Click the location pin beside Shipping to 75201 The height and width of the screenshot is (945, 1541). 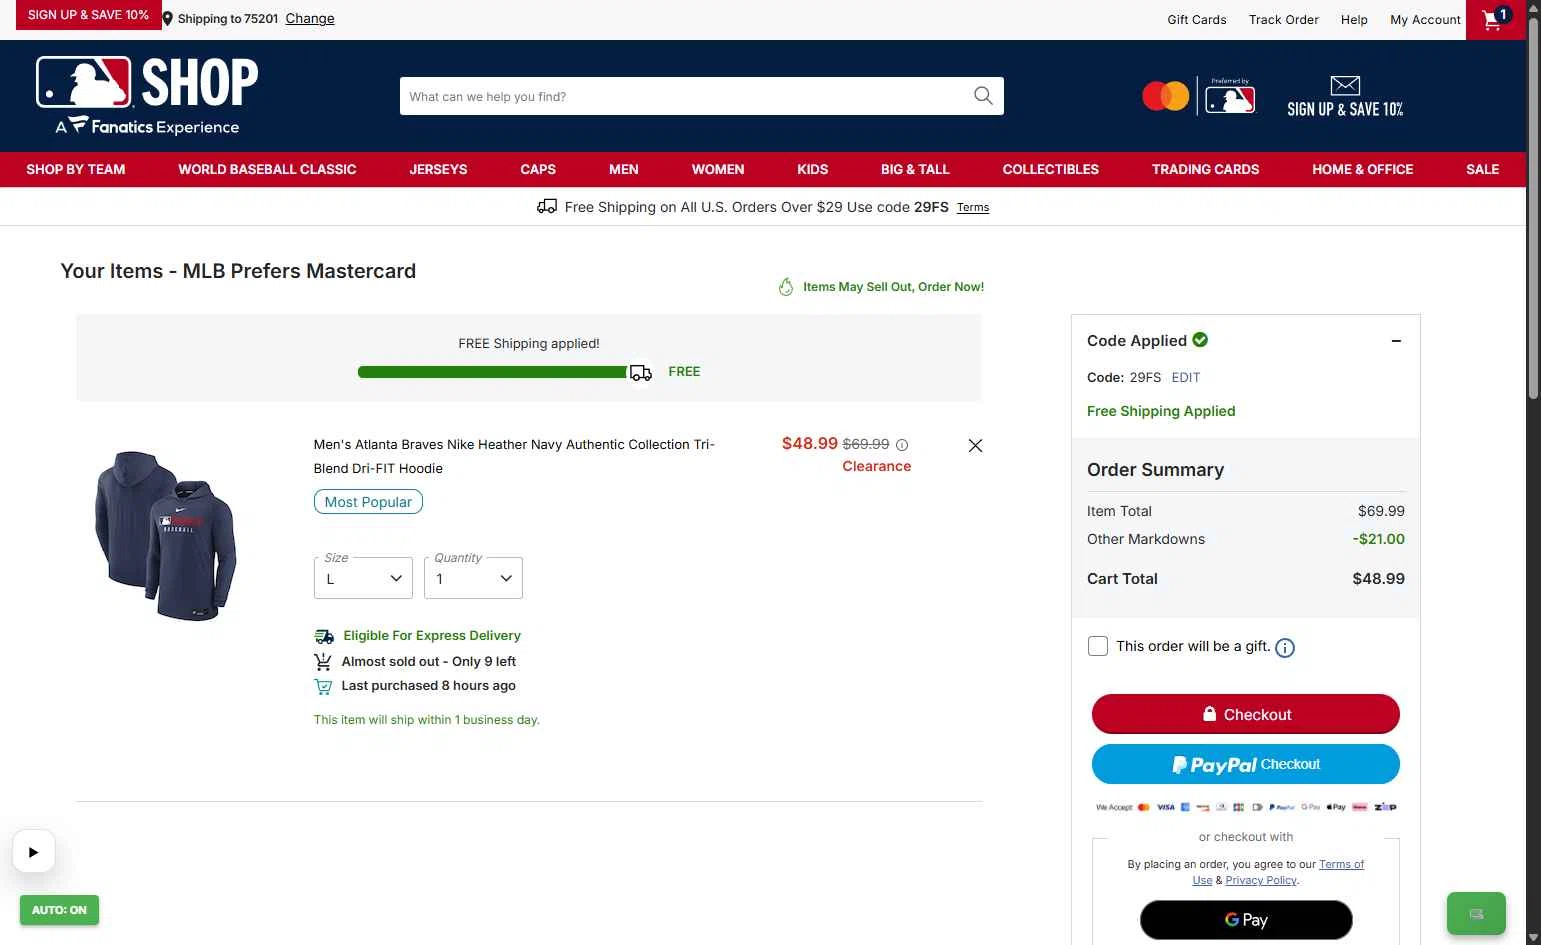tap(168, 19)
